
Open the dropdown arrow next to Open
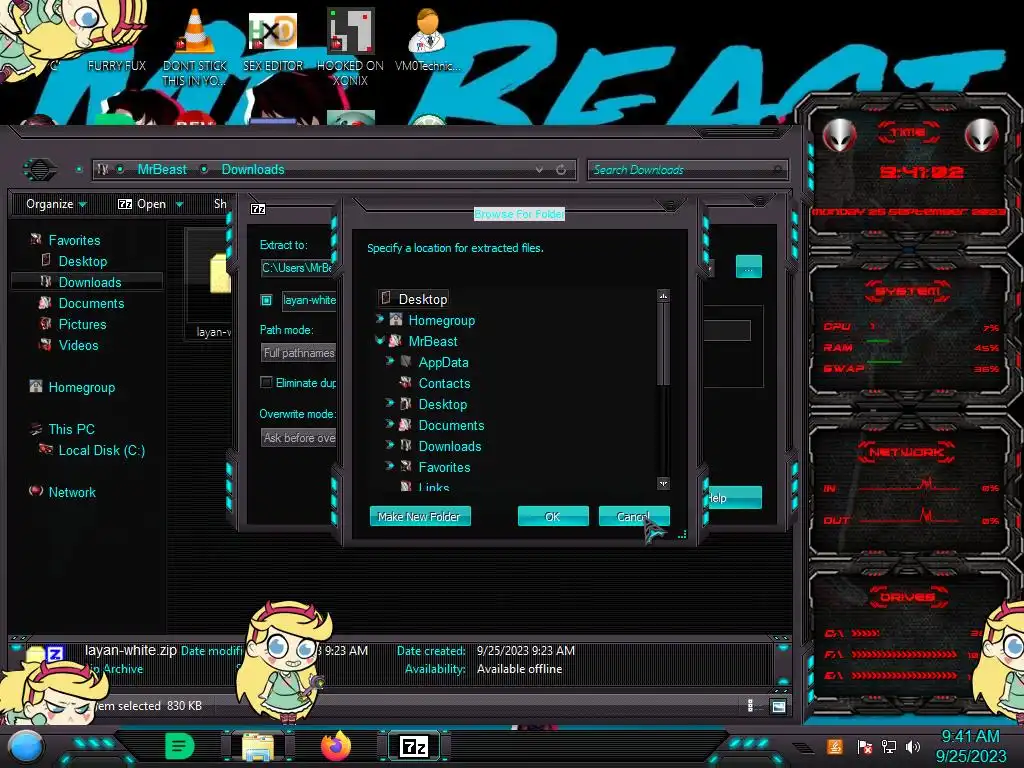[180, 204]
